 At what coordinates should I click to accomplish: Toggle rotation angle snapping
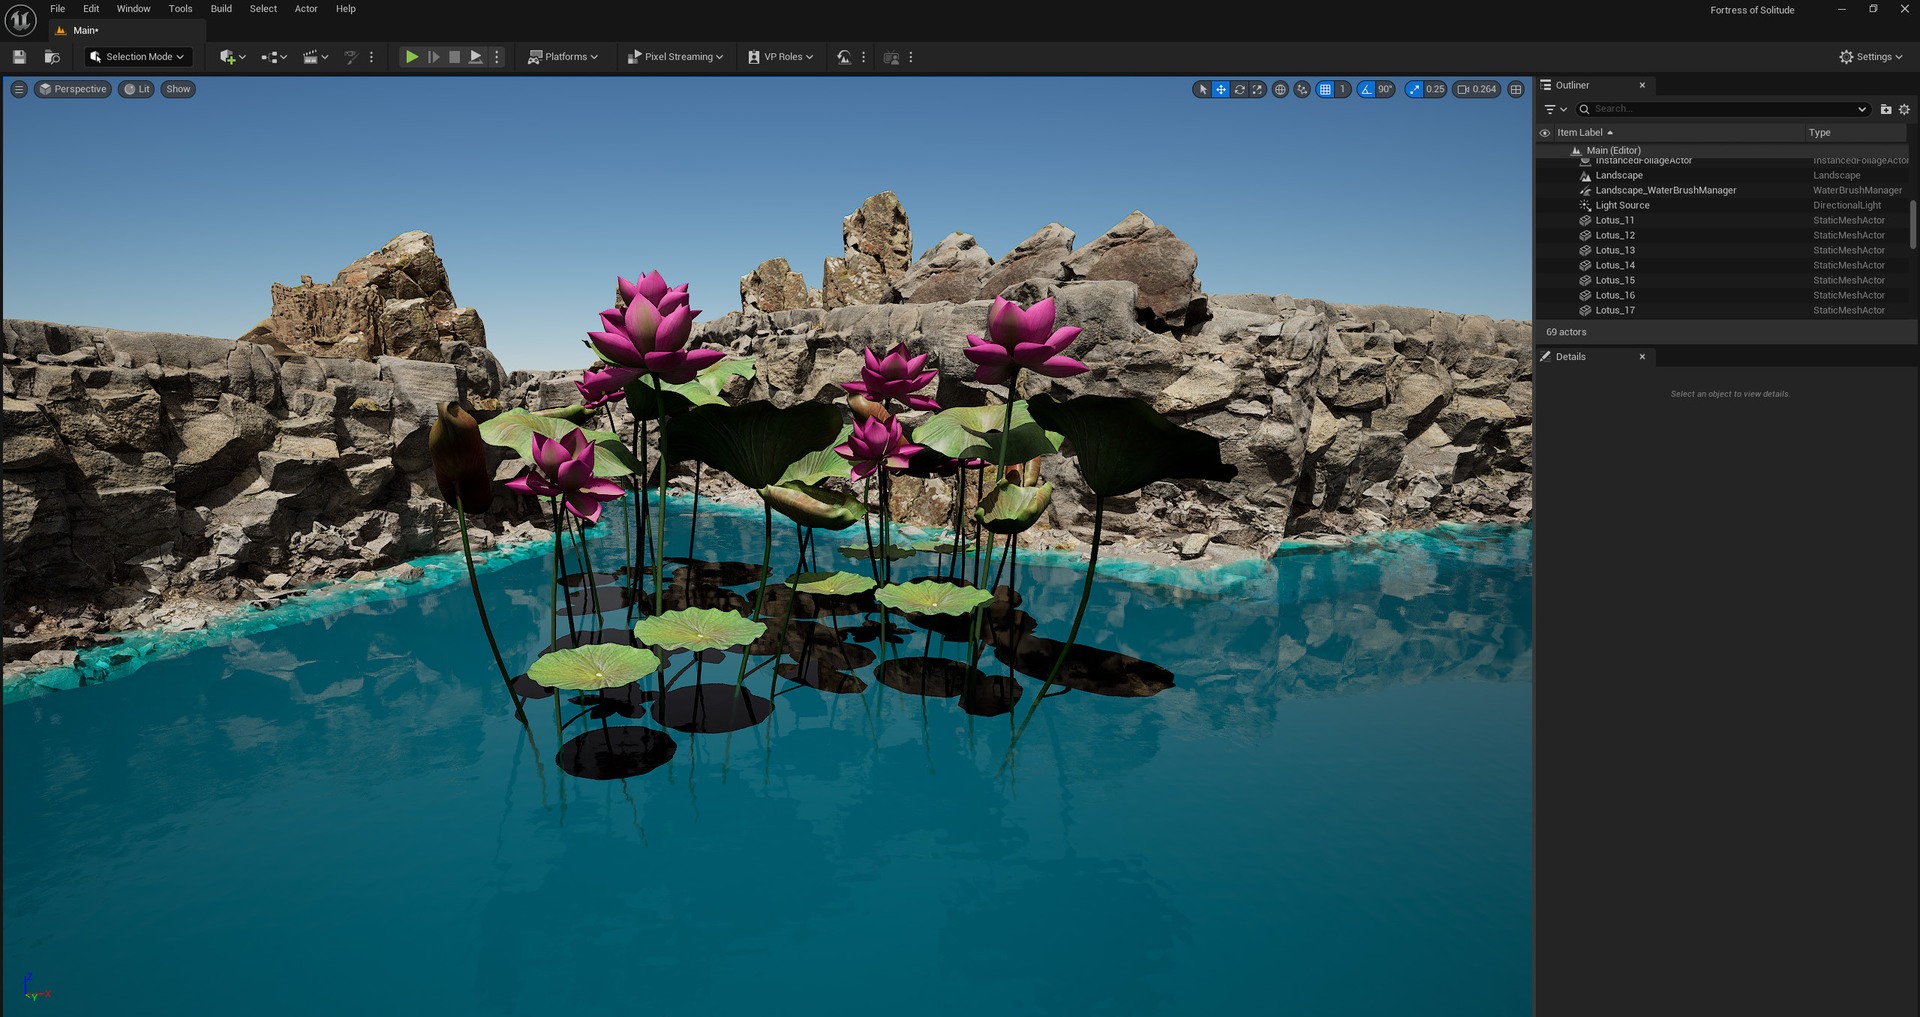pos(1366,89)
